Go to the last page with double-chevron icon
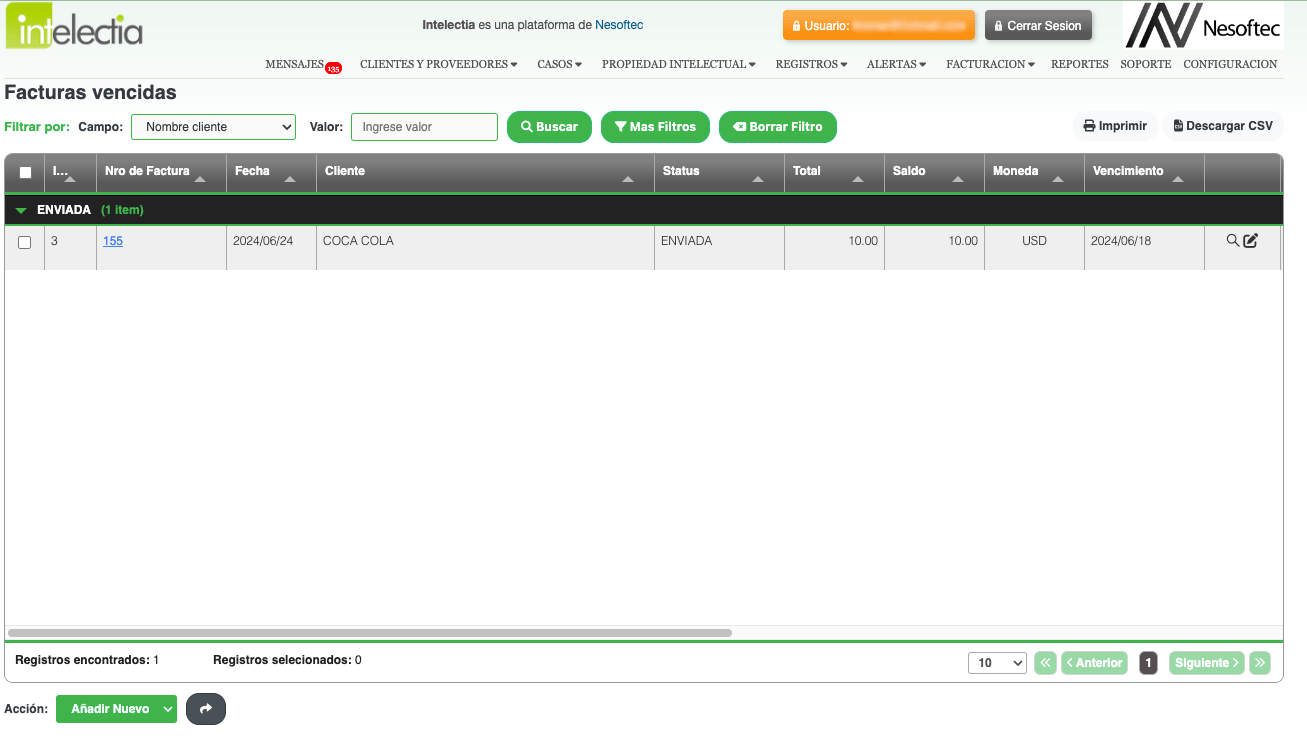This screenshot has height=745, width=1307. click(x=1259, y=663)
